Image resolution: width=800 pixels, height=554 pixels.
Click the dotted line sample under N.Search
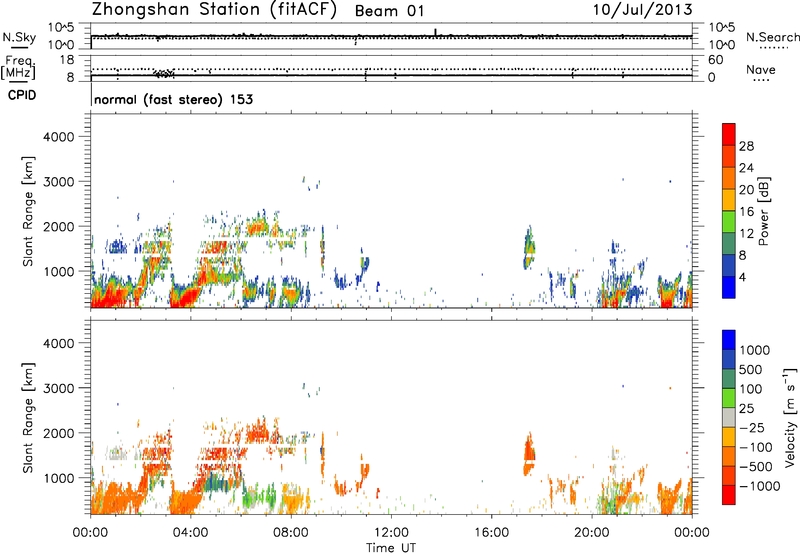pos(774,48)
